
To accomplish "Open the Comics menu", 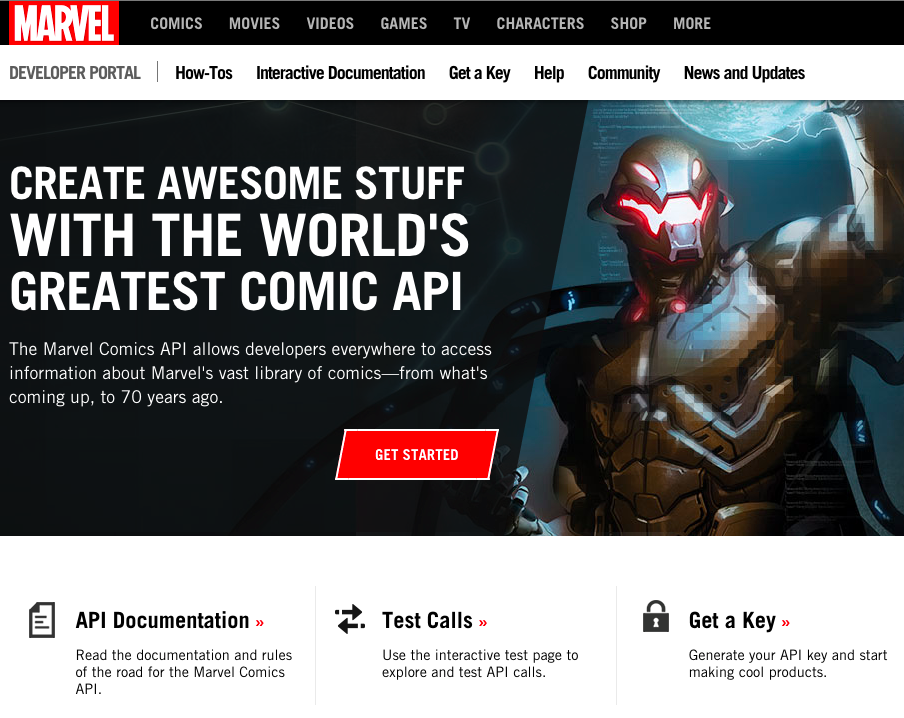I will tap(176, 24).
